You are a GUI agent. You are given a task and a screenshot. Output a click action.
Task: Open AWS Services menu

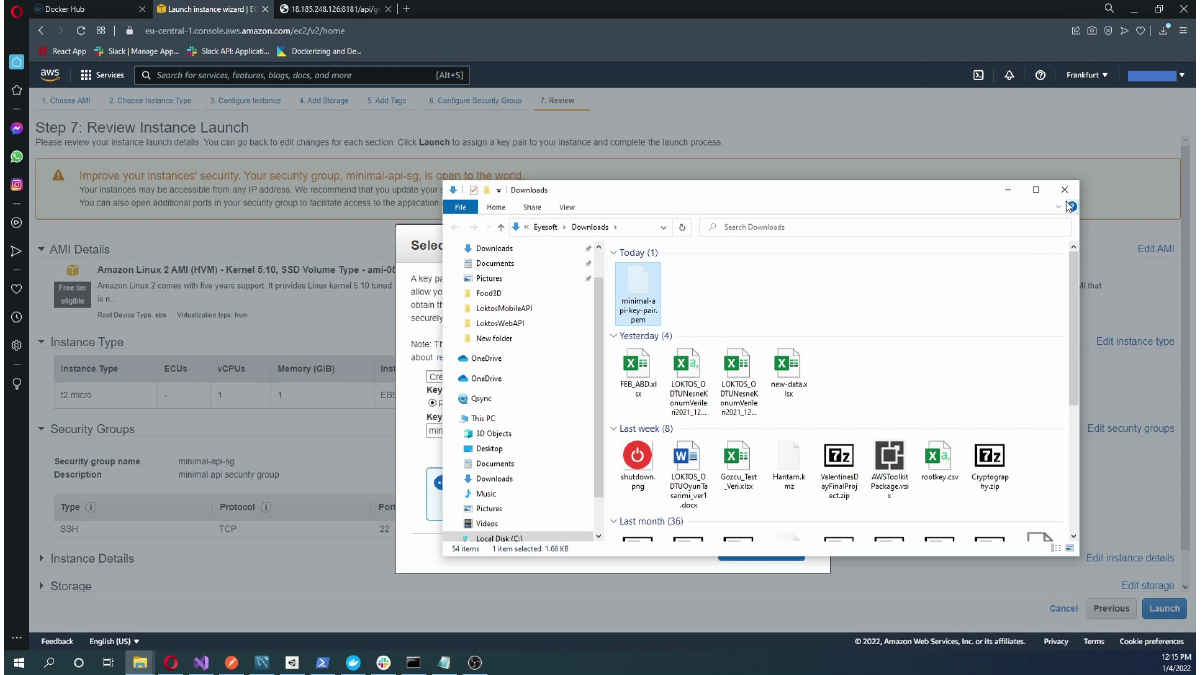[x=102, y=75]
